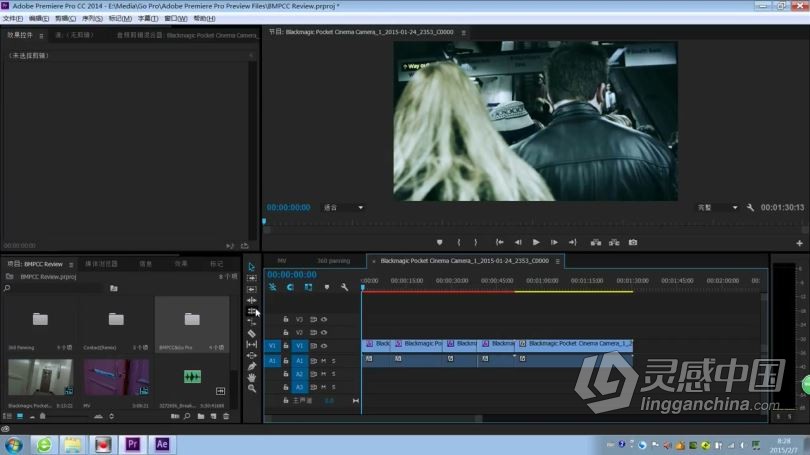This screenshot has height=455, width=810.
Task: Open the button editor plus icon
Action: (799, 243)
